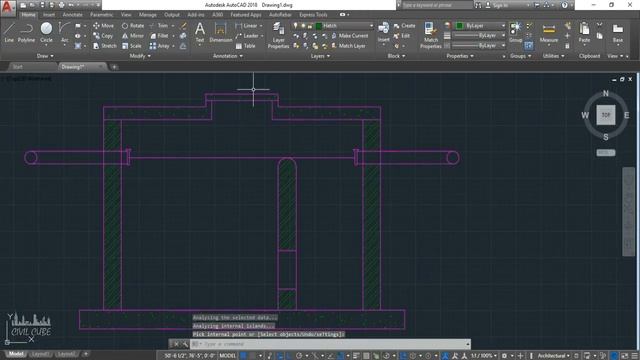
Task: Open the Insert ribbon tab
Action: tap(49, 15)
